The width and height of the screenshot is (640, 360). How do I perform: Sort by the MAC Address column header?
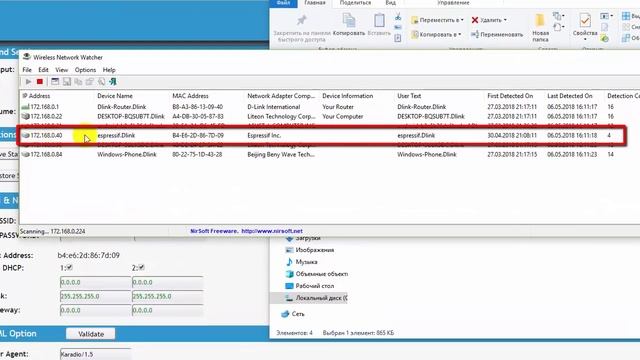coord(190,96)
